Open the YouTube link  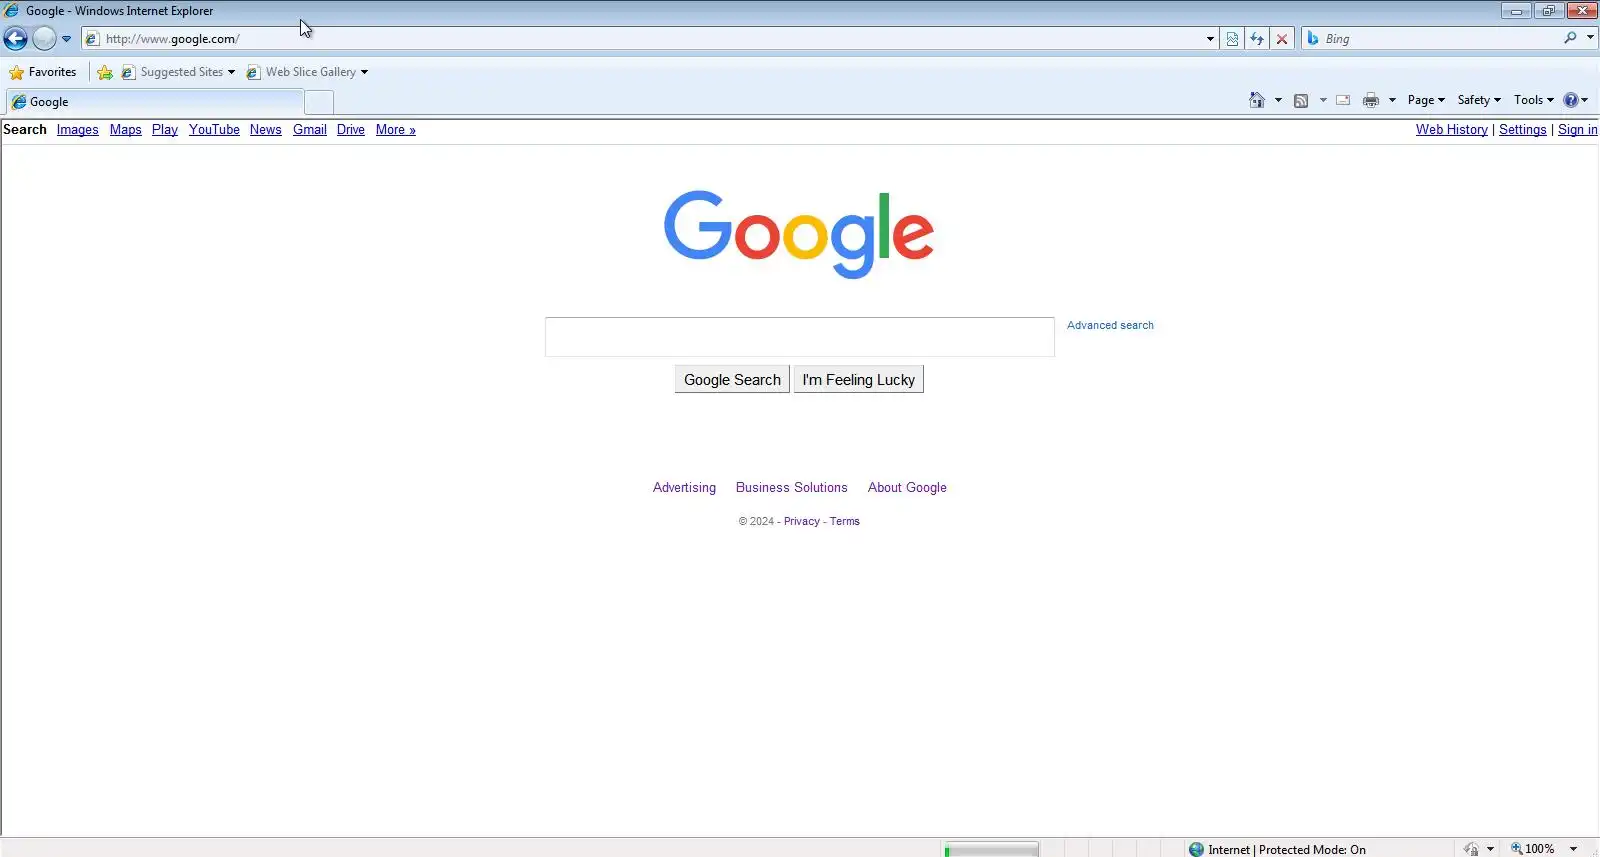click(214, 130)
